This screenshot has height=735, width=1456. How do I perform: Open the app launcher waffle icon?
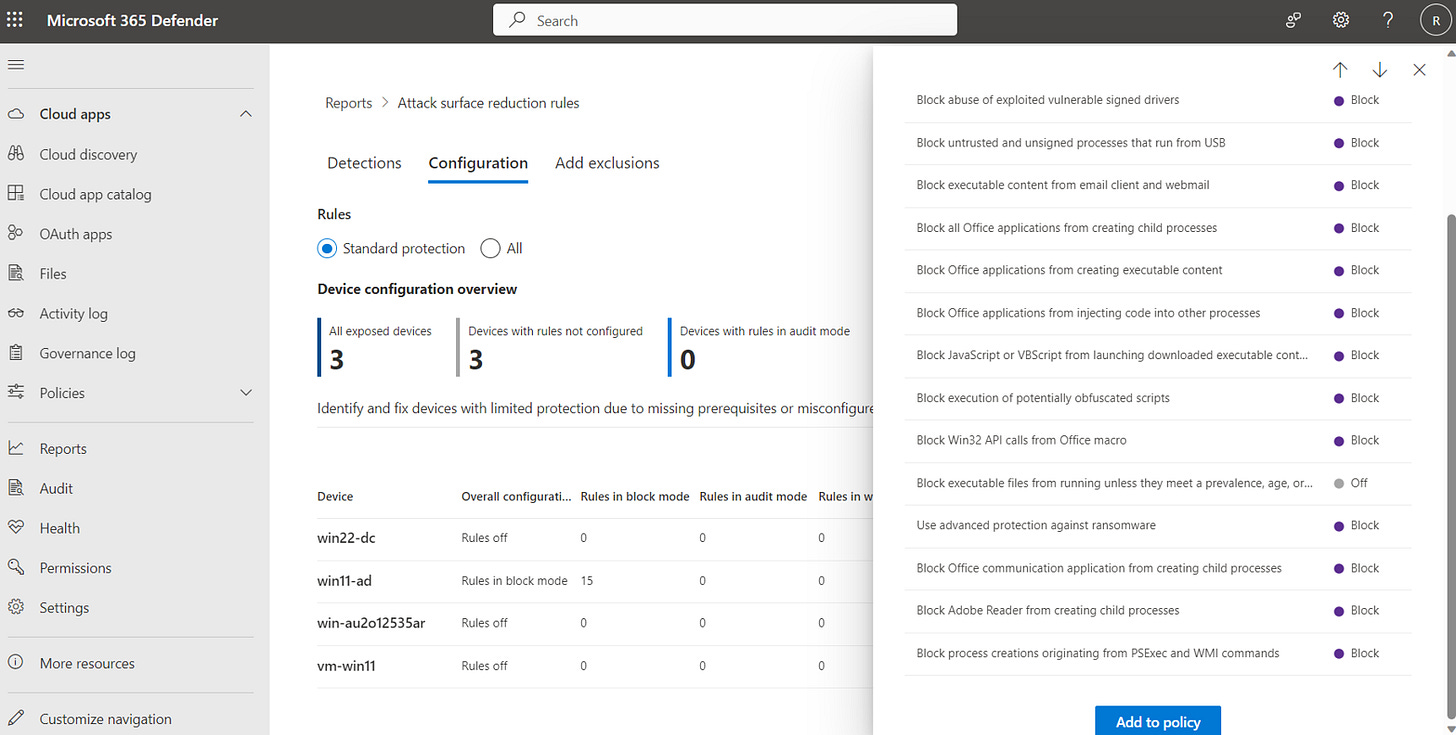click(15, 20)
